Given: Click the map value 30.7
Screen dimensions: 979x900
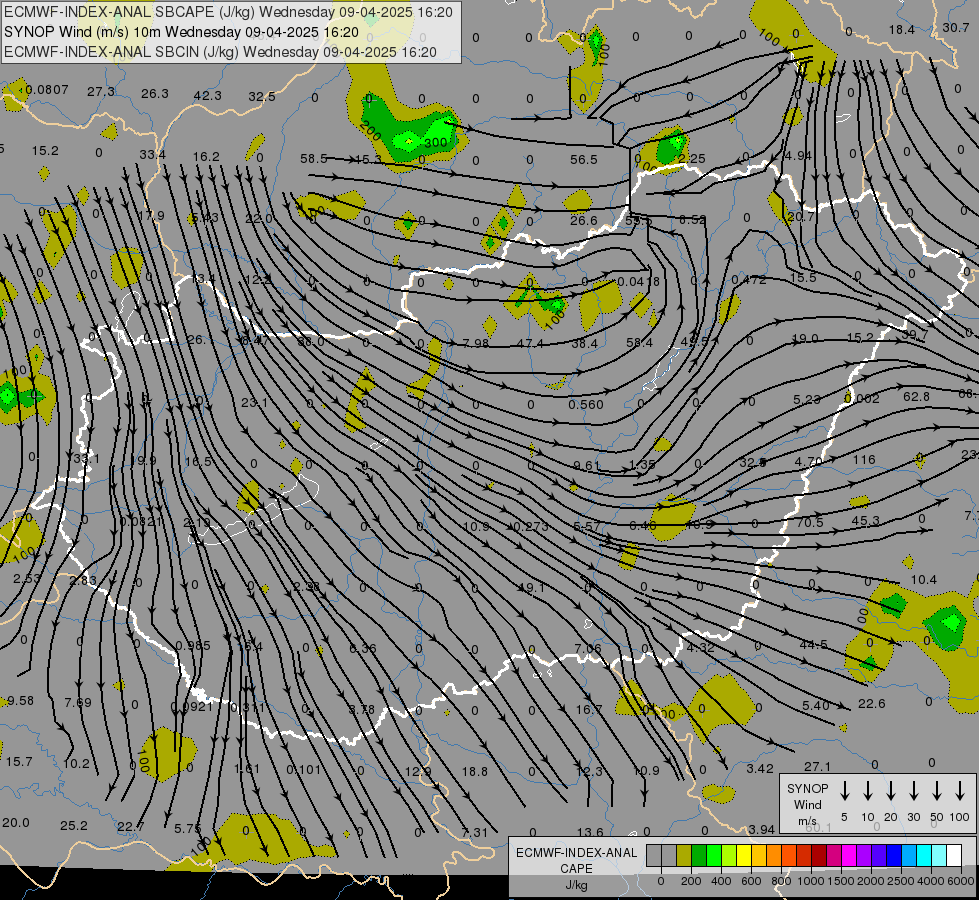Looking at the screenshot, I should pos(956,27).
